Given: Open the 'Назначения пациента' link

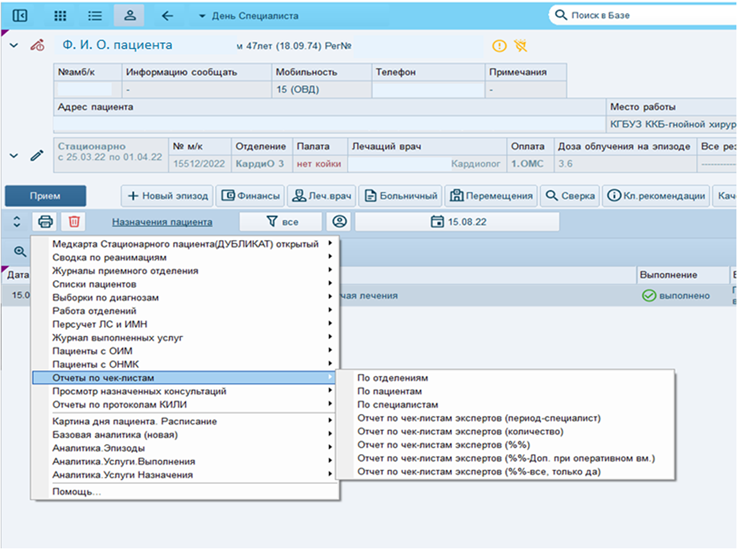Looking at the screenshot, I should [x=162, y=222].
